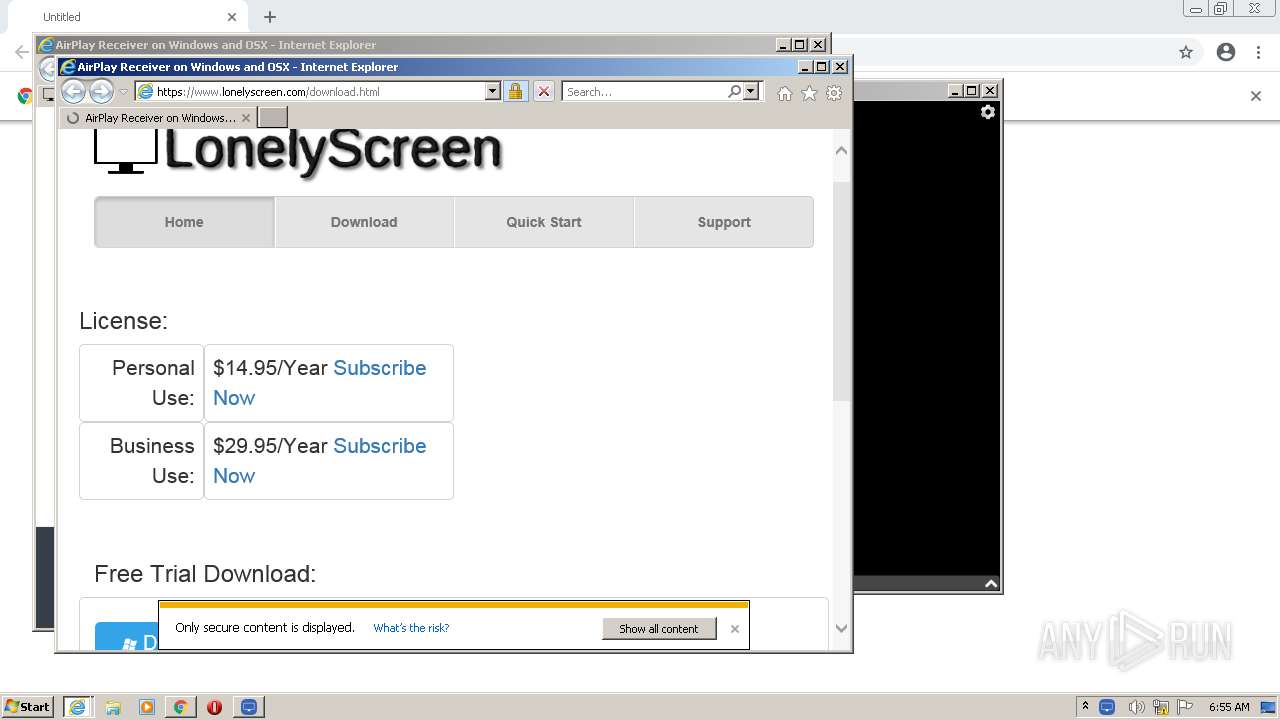This screenshot has height=720, width=1280.
Task: Open a new Chrome tab
Action: pyautogui.click(x=270, y=17)
